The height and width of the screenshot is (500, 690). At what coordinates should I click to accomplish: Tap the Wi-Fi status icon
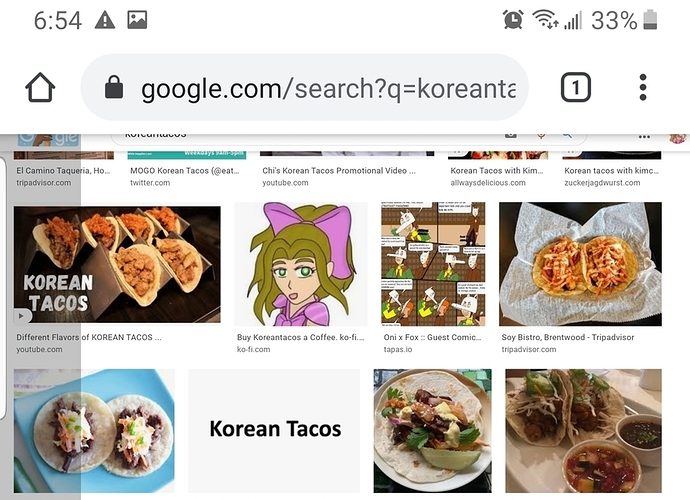[x=545, y=20]
